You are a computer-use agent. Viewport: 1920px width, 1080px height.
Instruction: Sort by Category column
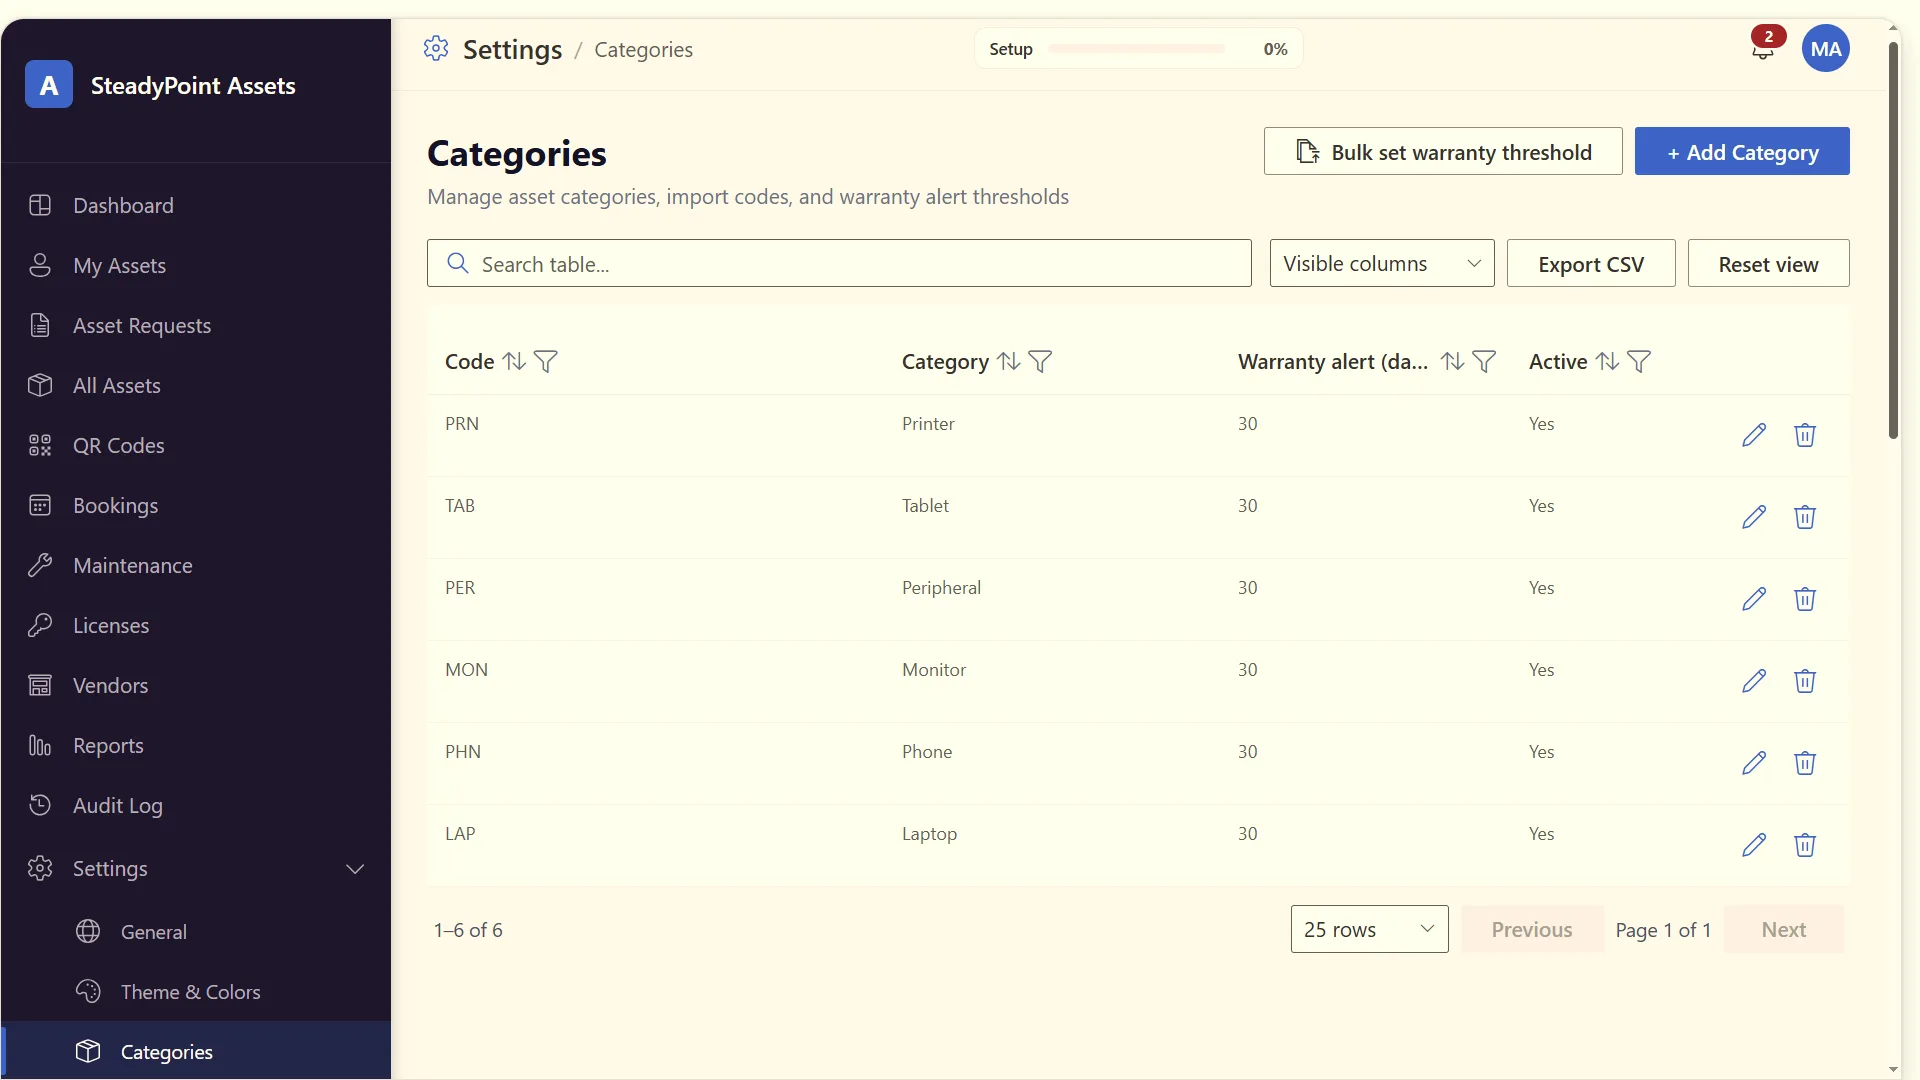click(1009, 361)
